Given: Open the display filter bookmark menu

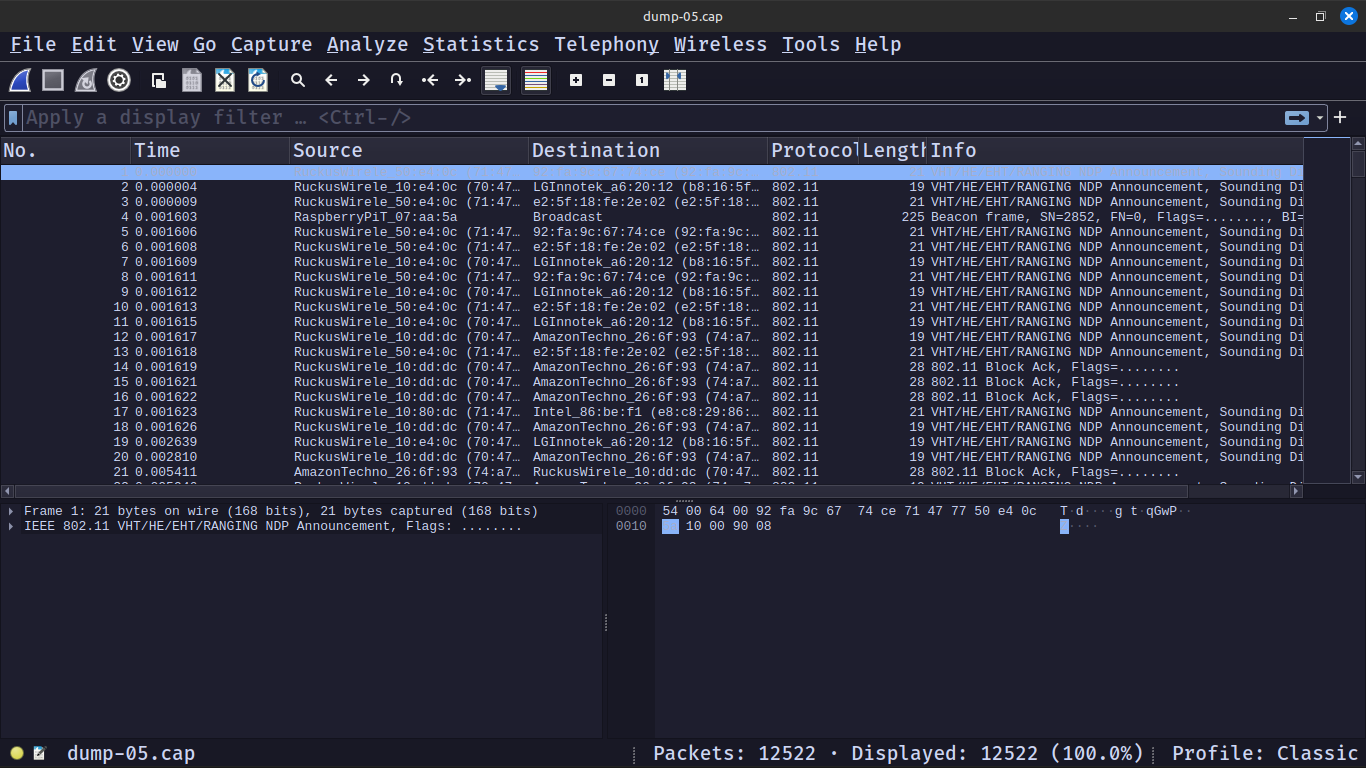Looking at the screenshot, I should click(x=13, y=118).
